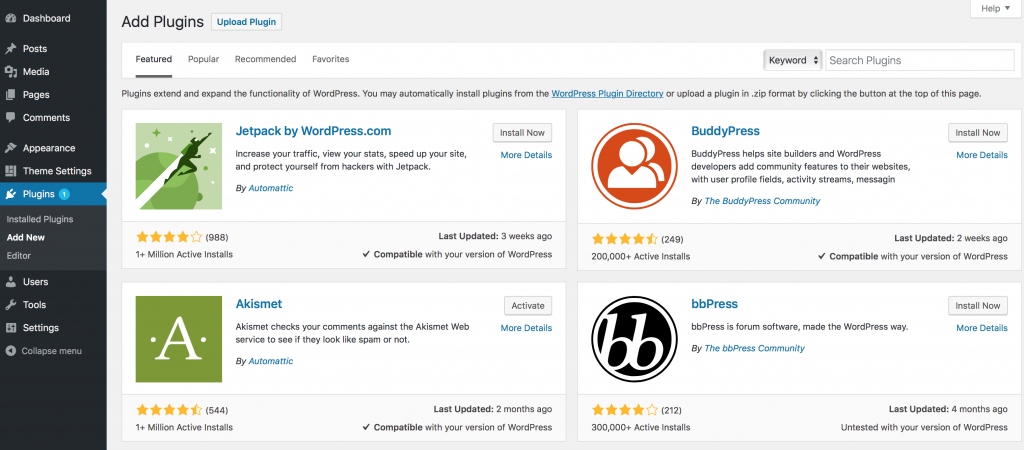Click the Collapse menu arrow icon
The image size is (1024, 450).
(10, 351)
